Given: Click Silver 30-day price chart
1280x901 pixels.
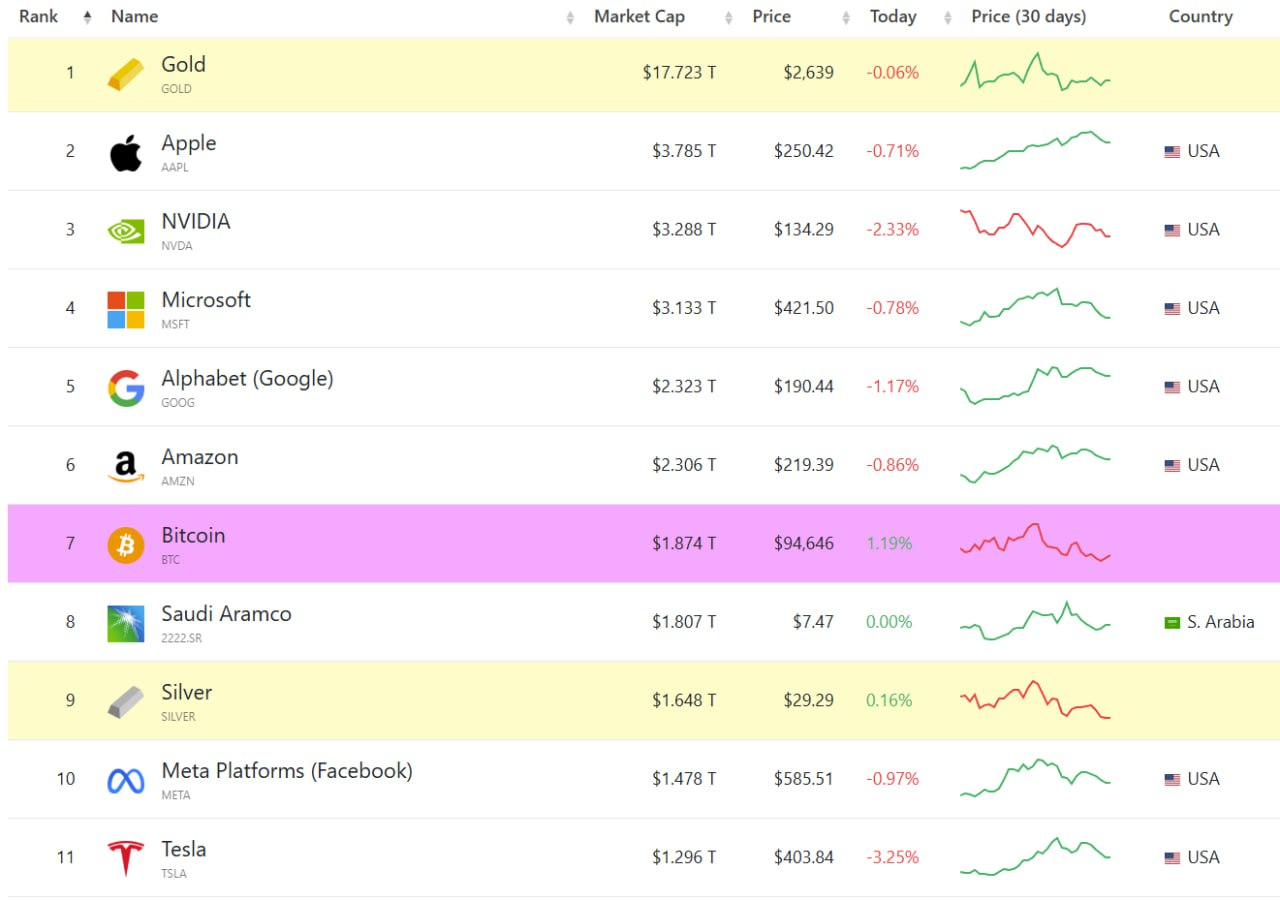Looking at the screenshot, I should 1035,700.
